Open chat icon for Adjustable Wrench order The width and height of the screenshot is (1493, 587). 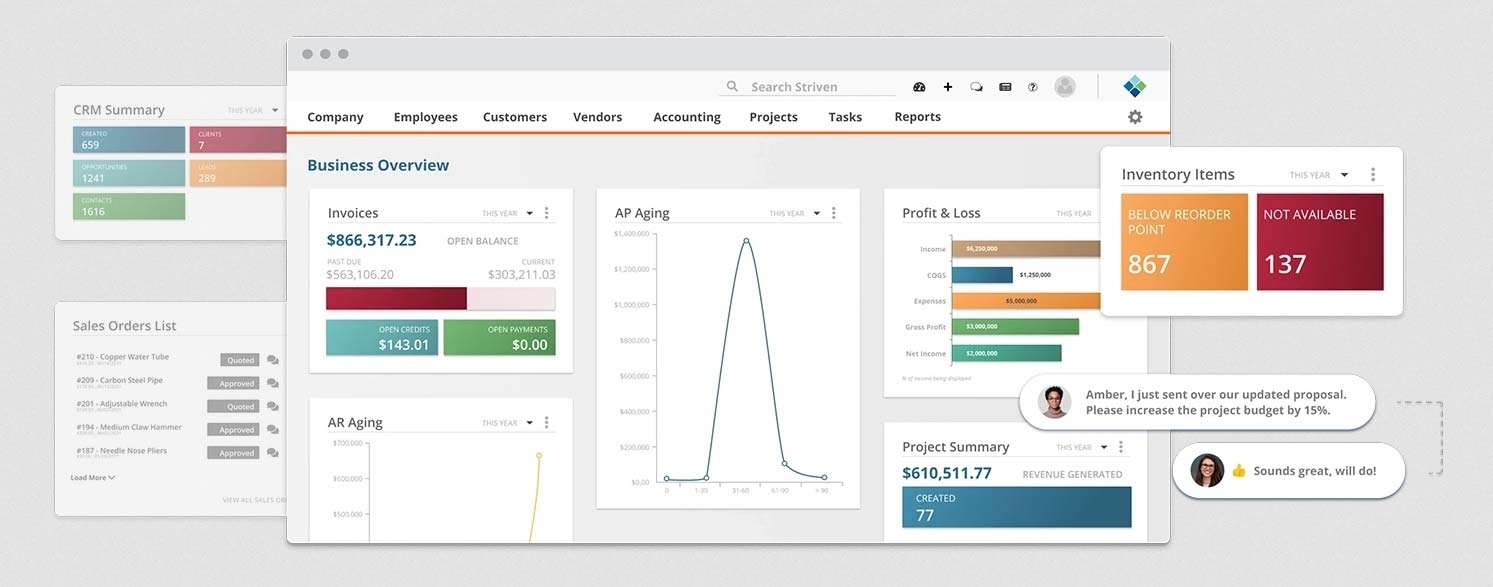click(273, 407)
